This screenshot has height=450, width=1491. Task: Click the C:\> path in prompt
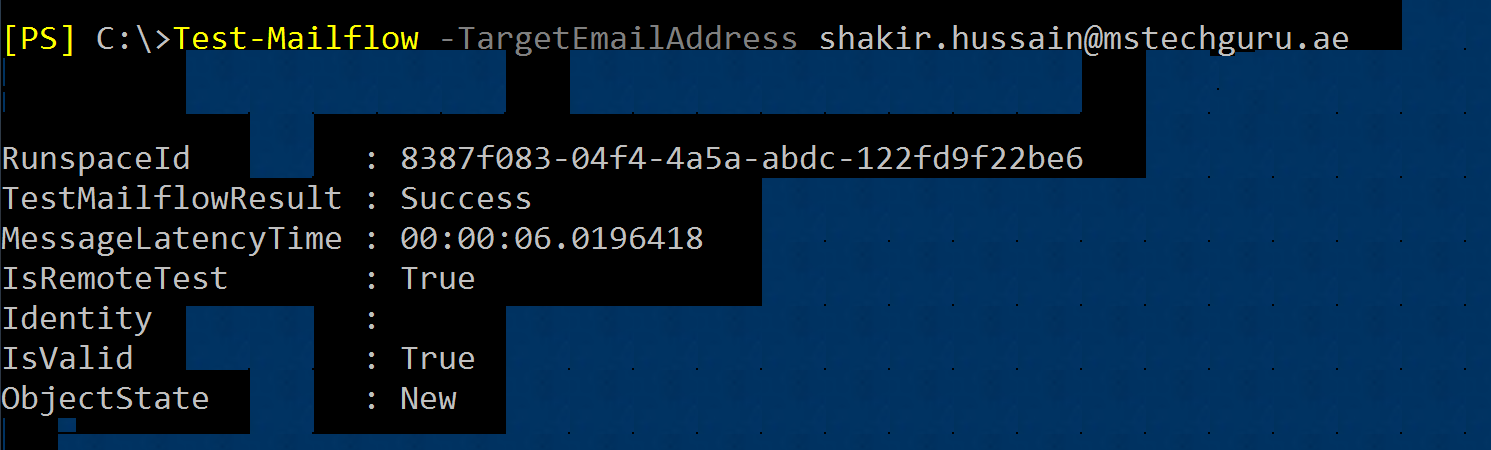pos(135,39)
